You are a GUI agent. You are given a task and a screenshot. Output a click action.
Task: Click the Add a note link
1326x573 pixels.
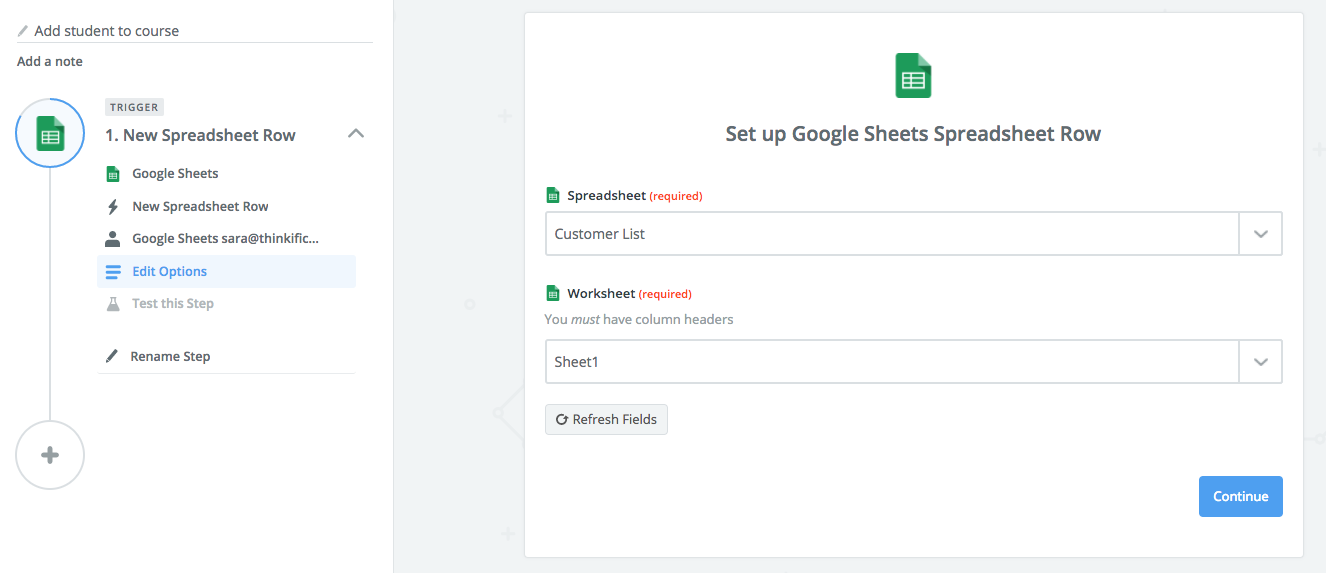50,62
